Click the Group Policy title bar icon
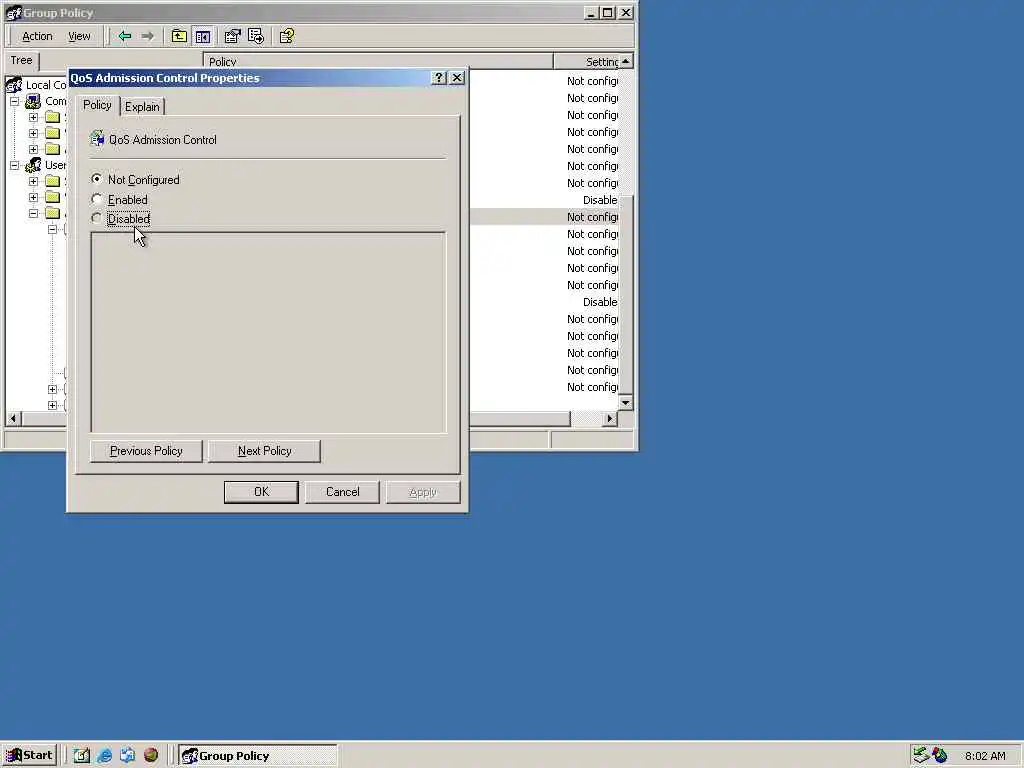The width and height of the screenshot is (1024, 768). coord(14,12)
